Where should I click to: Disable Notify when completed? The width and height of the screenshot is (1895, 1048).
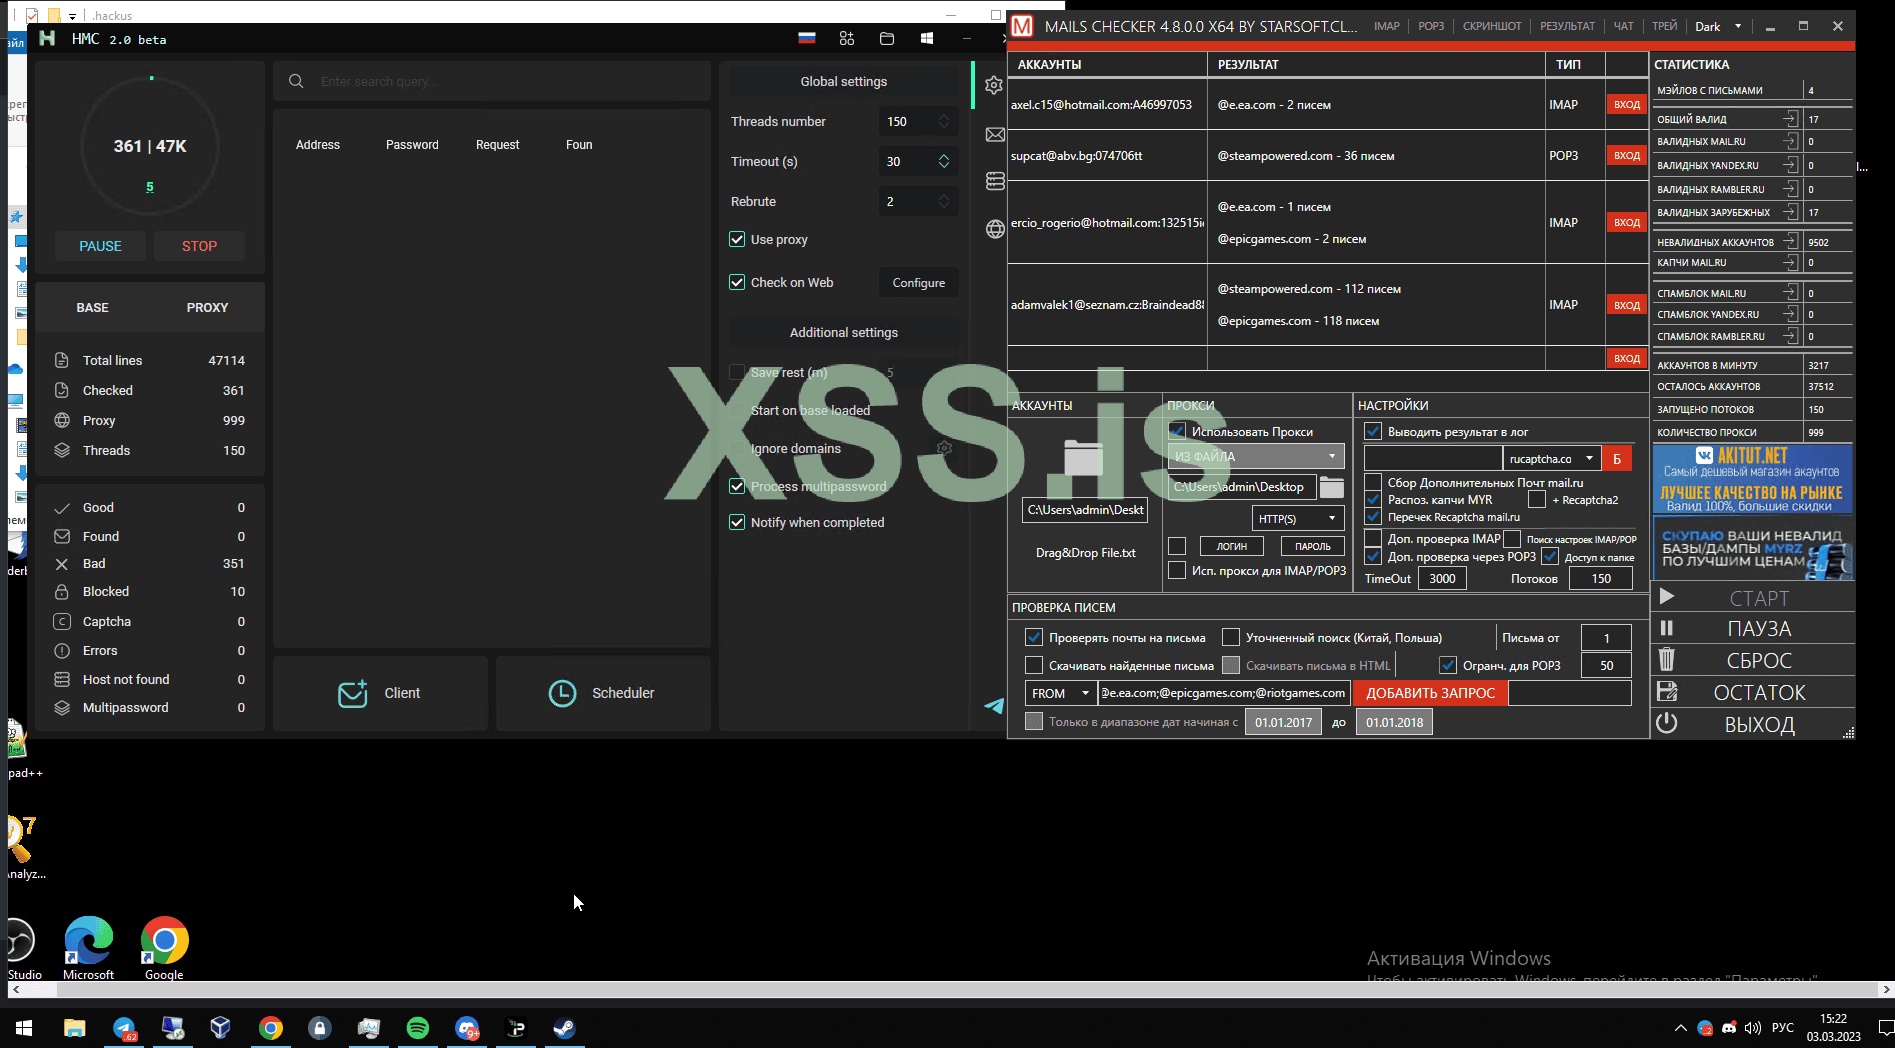737,522
